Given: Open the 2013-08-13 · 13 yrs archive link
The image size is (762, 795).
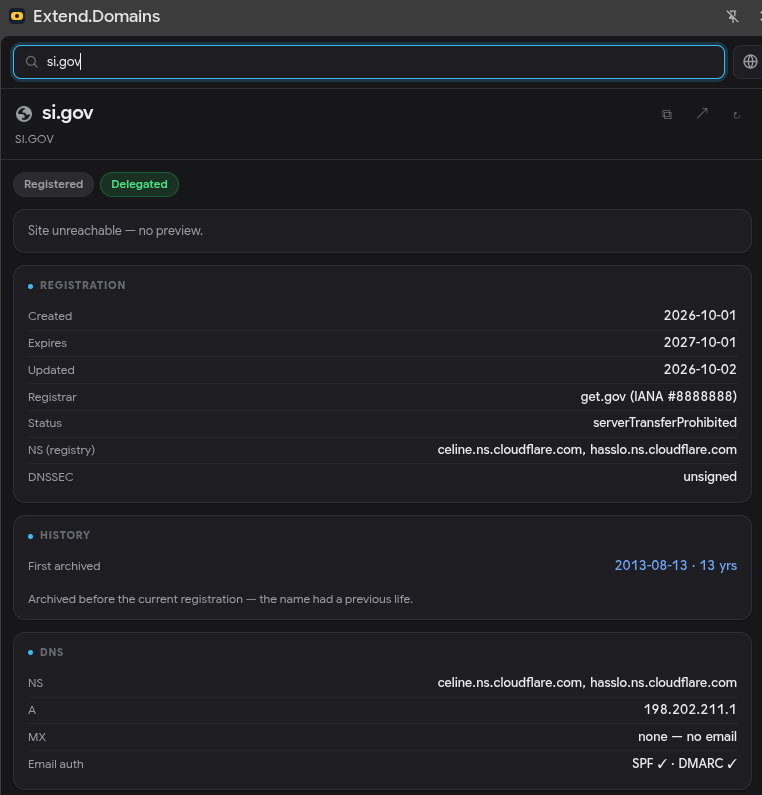Looking at the screenshot, I should tap(675, 565).
